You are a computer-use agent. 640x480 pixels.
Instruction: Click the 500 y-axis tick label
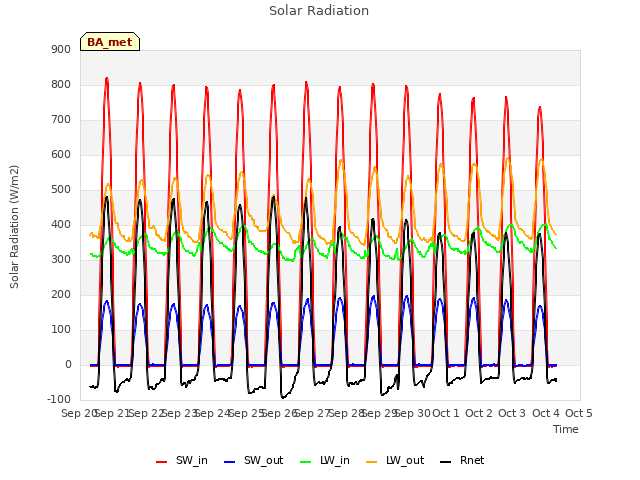[x=61, y=190]
